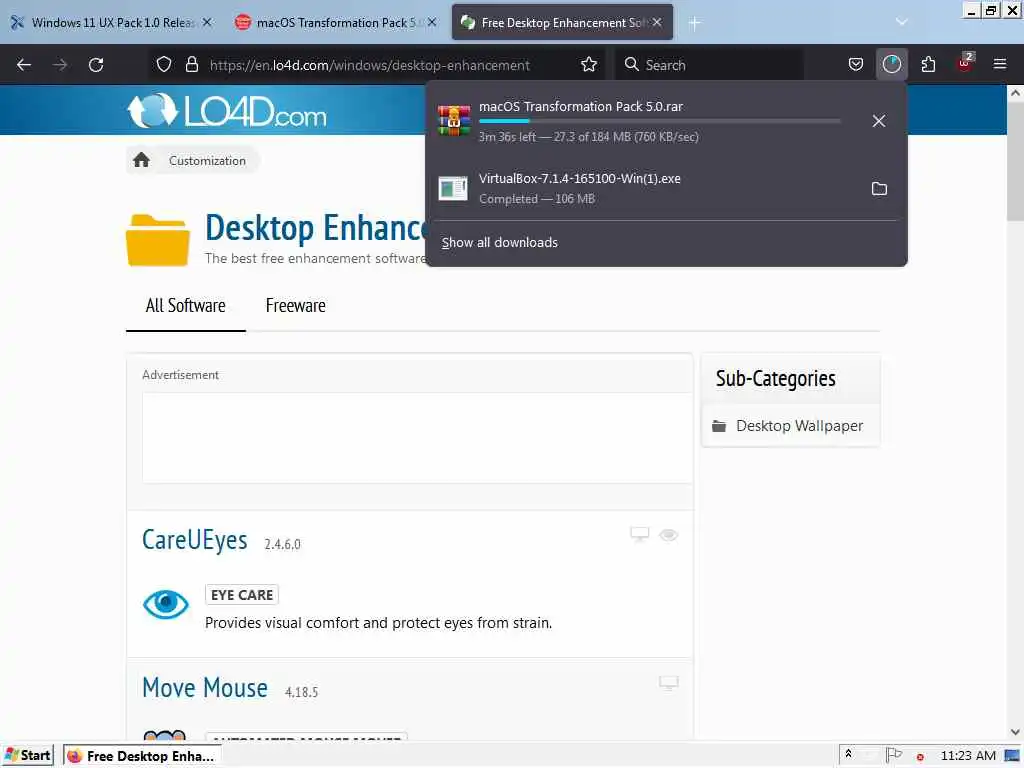Click the VirtualBox-7.1.4-165100-Win(1).exe filename
1024x768 pixels.
(x=579, y=178)
